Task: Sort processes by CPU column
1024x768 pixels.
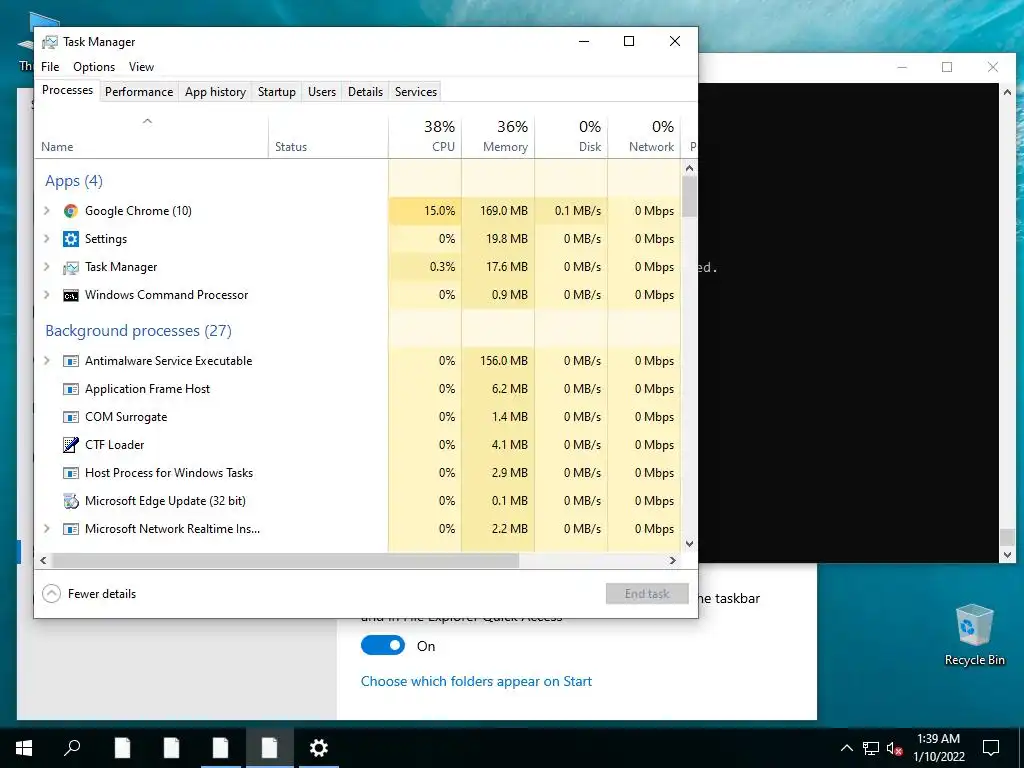Action: [425, 136]
